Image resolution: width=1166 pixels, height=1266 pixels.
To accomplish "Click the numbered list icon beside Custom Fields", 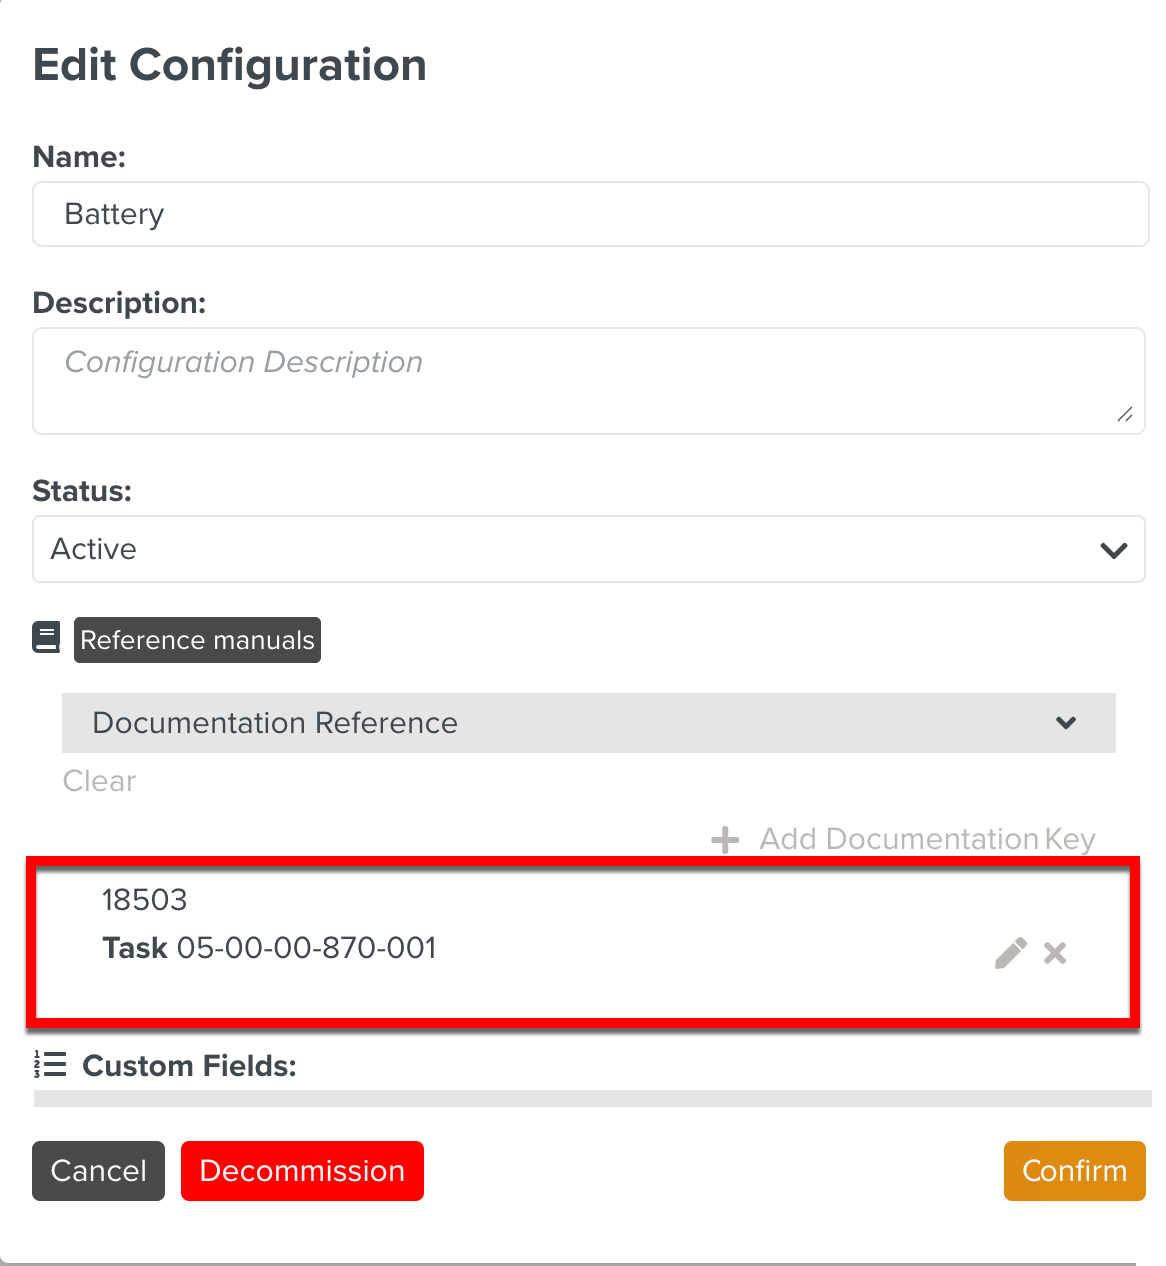I will pyautogui.click(x=50, y=1064).
